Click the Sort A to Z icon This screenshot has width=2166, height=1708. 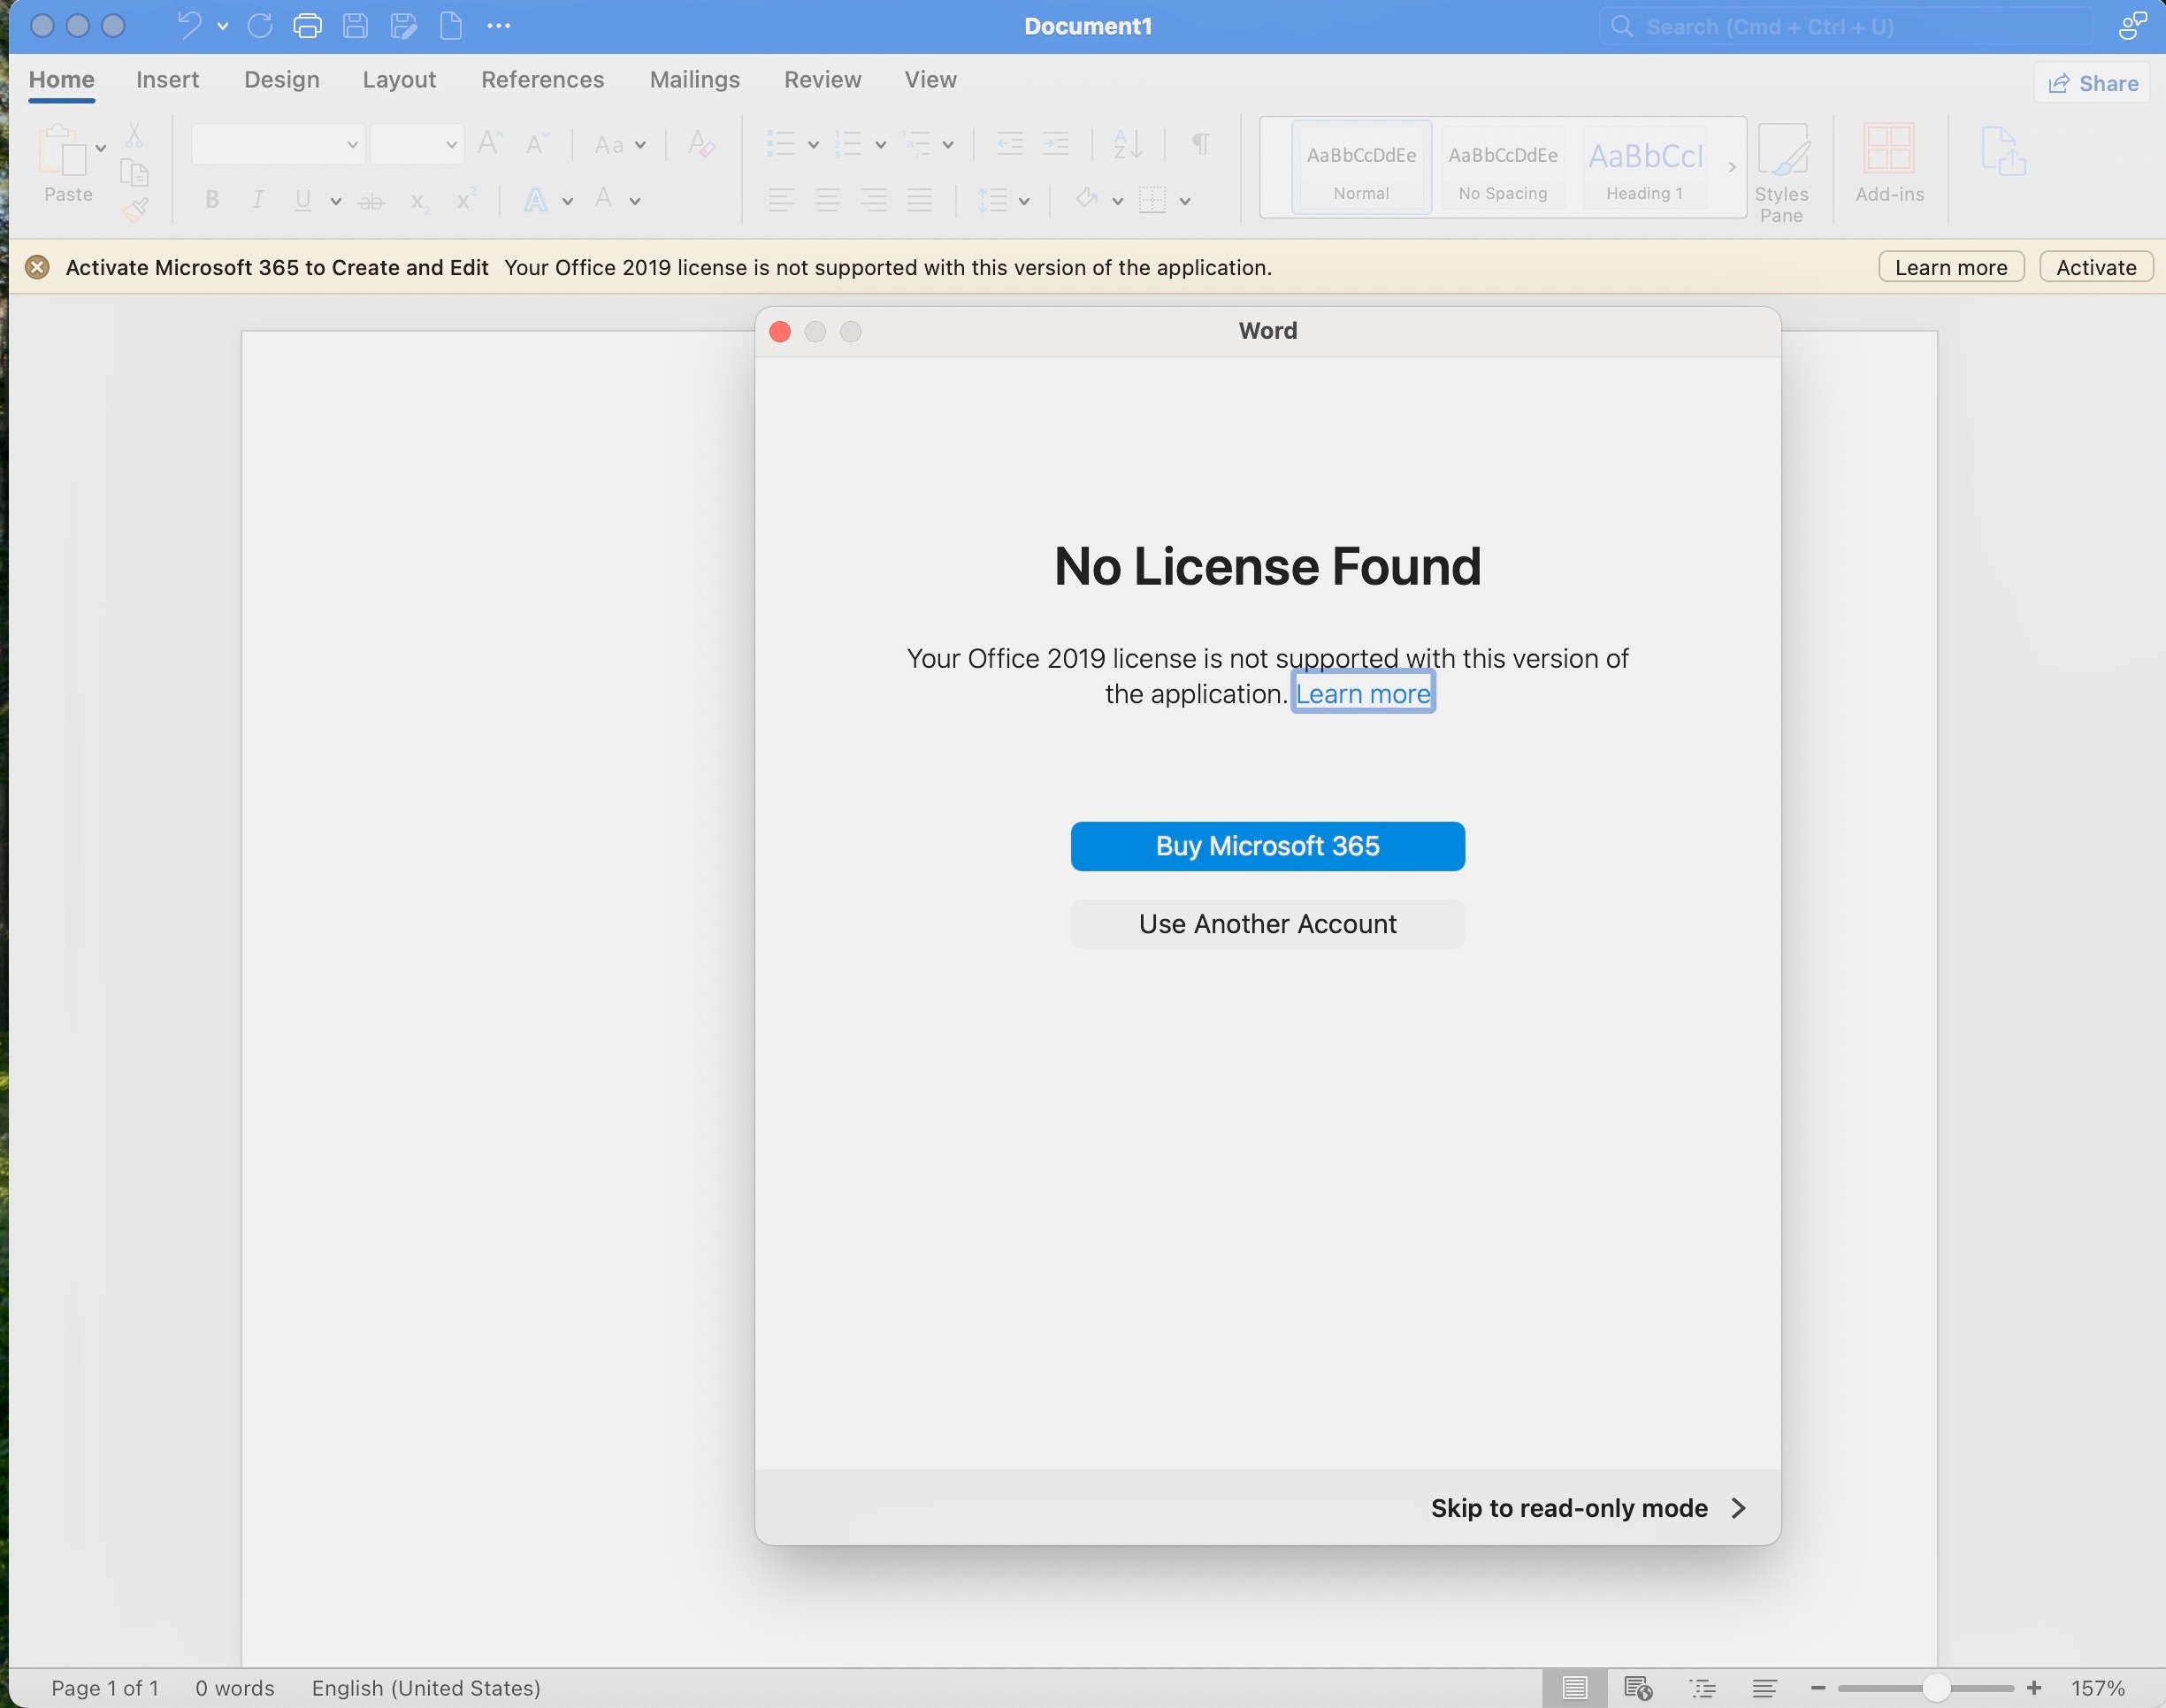click(1128, 144)
